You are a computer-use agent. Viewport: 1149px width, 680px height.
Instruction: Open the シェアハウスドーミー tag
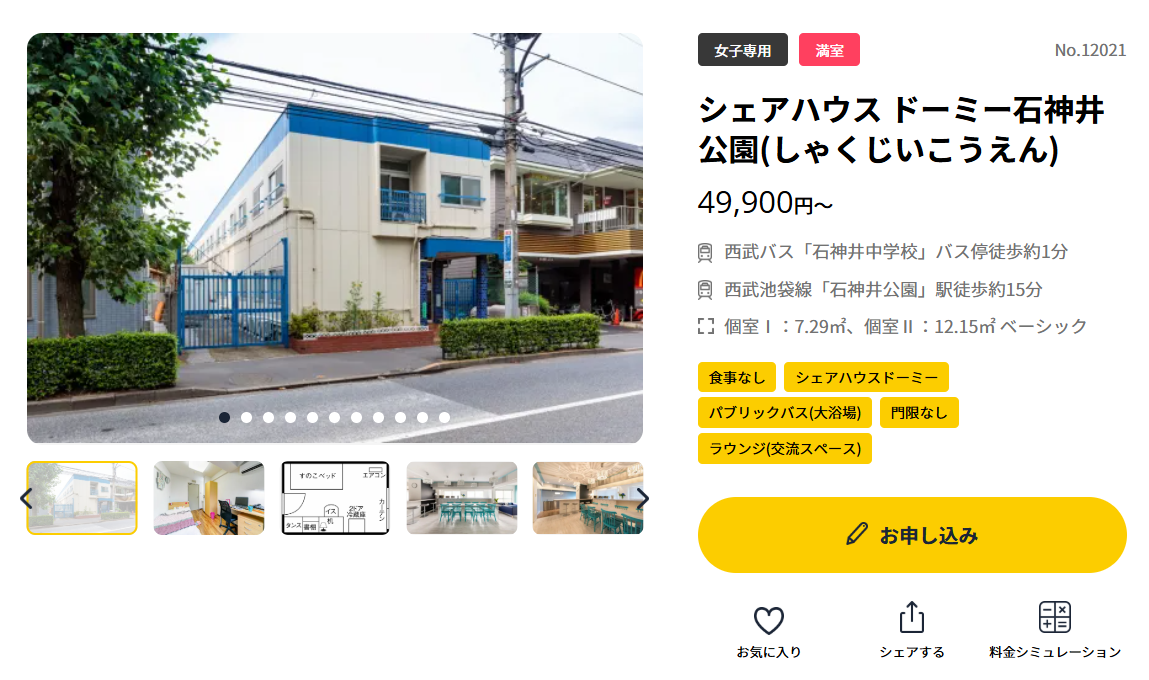[x=866, y=377]
